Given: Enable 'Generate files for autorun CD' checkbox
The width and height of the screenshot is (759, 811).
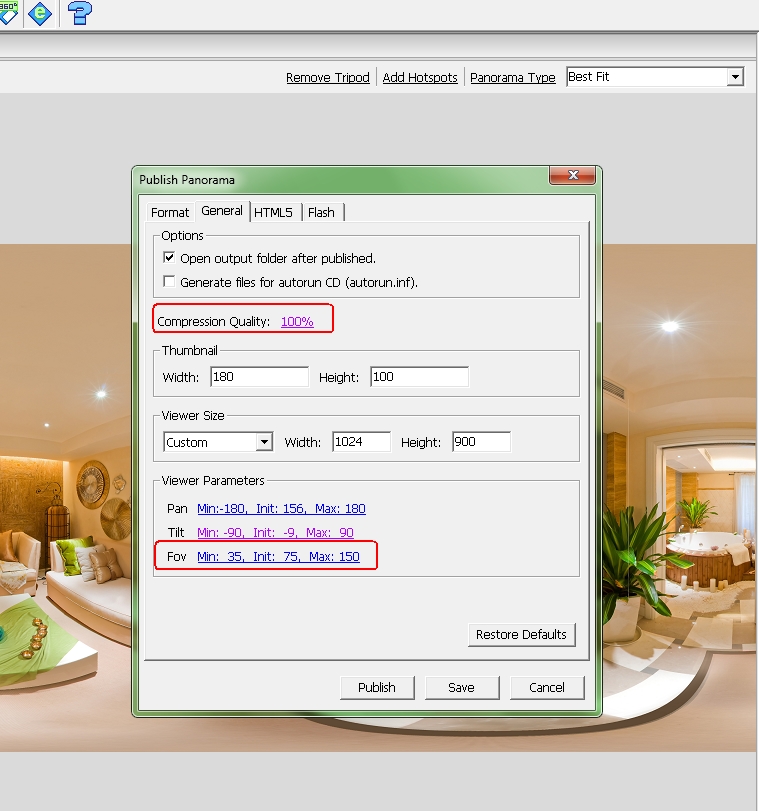Looking at the screenshot, I should click(x=169, y=282).
